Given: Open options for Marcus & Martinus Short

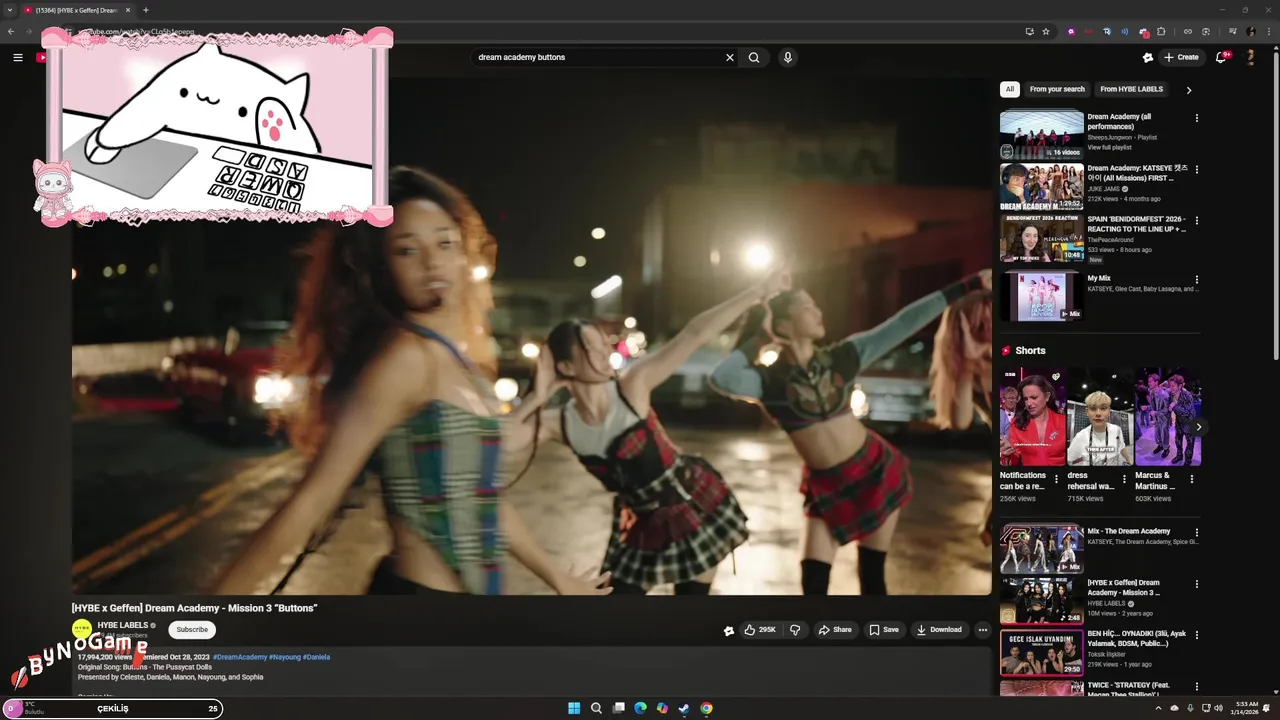Looking at the screenshot, I should click(1191, 480).
